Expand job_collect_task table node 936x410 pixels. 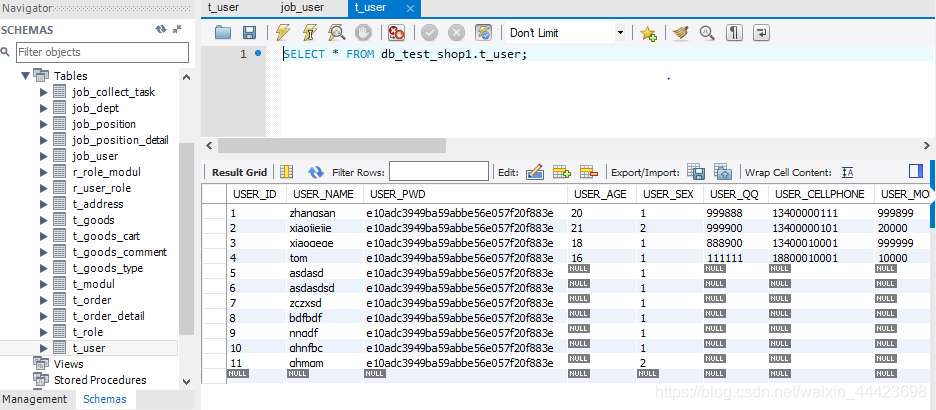pos(44,92)
